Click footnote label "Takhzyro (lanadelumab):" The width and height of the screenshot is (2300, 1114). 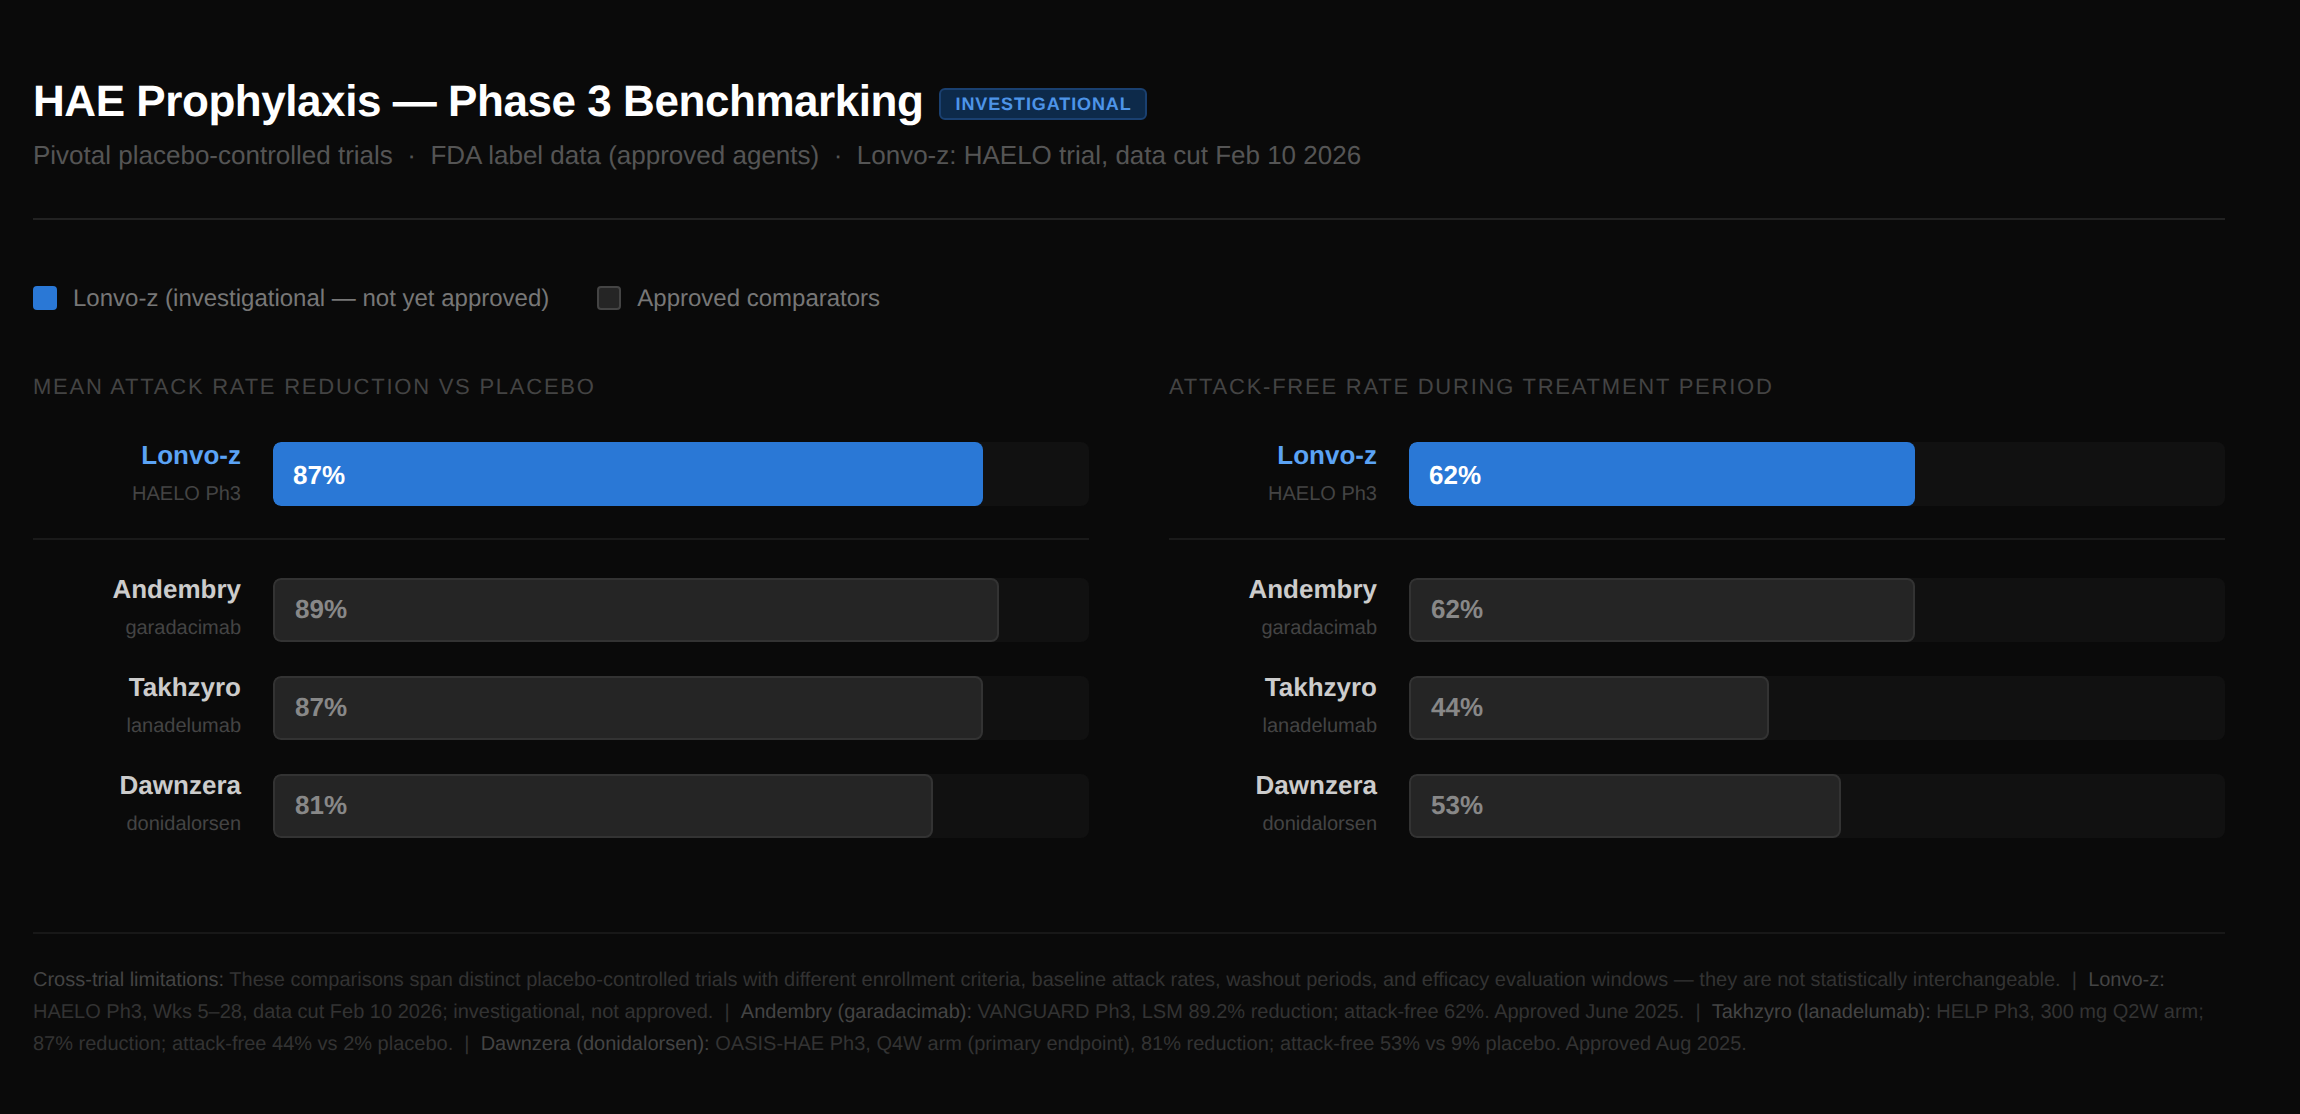coord(1821,1012)
